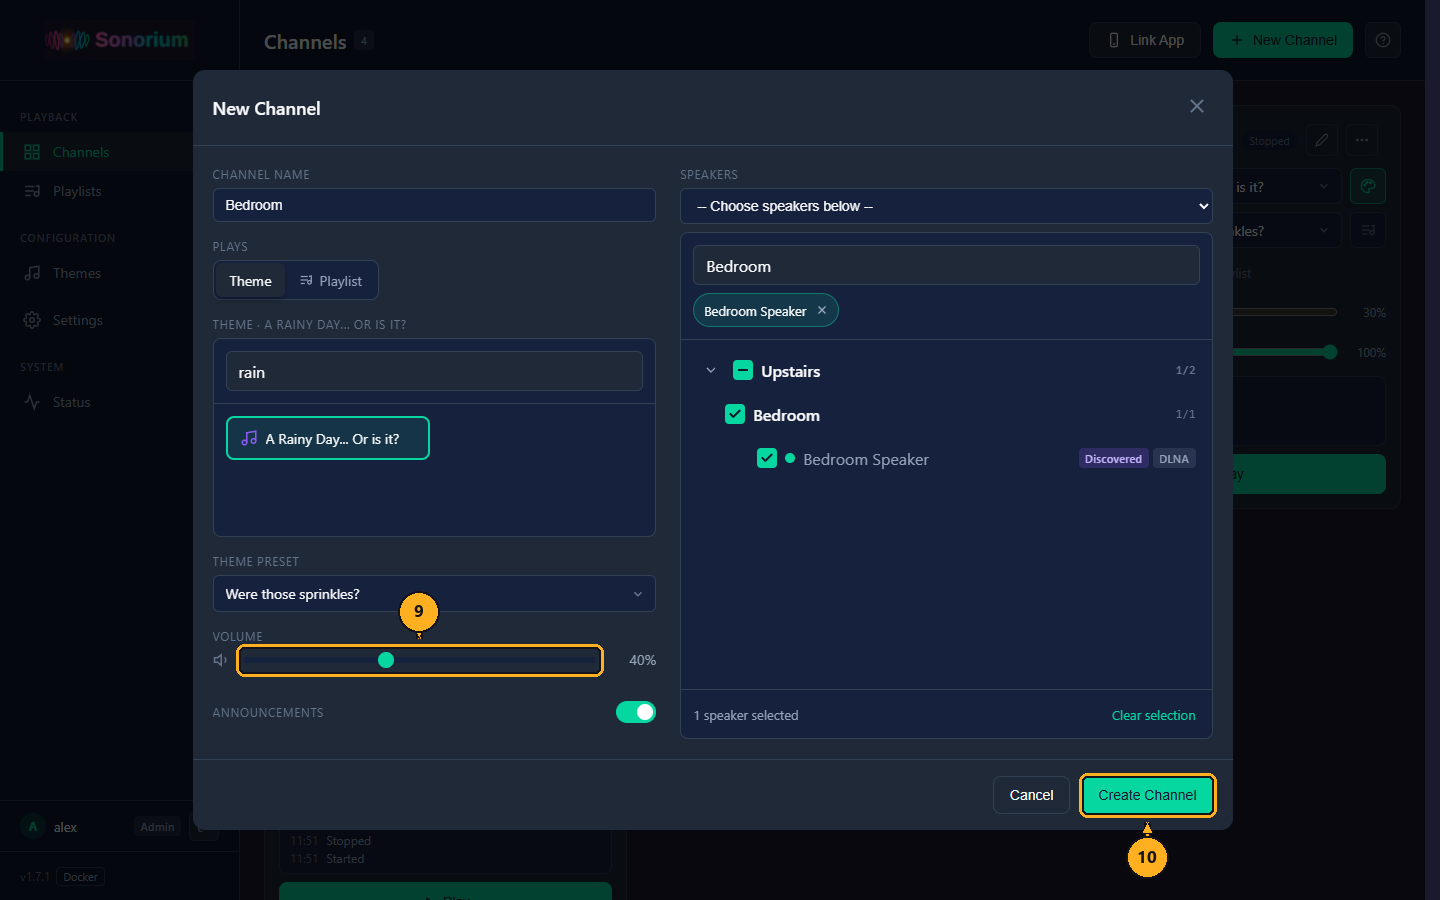Click the 100% volume slider on background card
The width and height of the screenshot is (1440, 900).
pos(1284,352)
